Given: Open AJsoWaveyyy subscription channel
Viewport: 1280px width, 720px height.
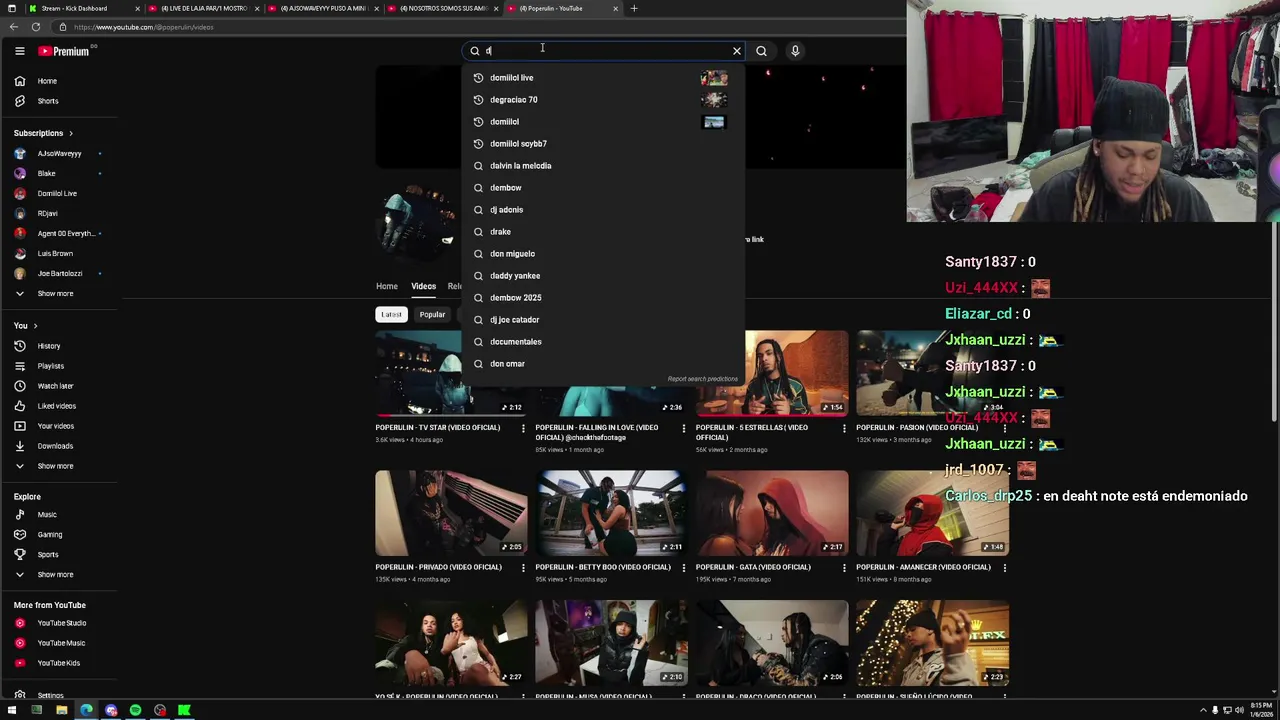Looking at the screenshot, I should (x=60, y=154).
